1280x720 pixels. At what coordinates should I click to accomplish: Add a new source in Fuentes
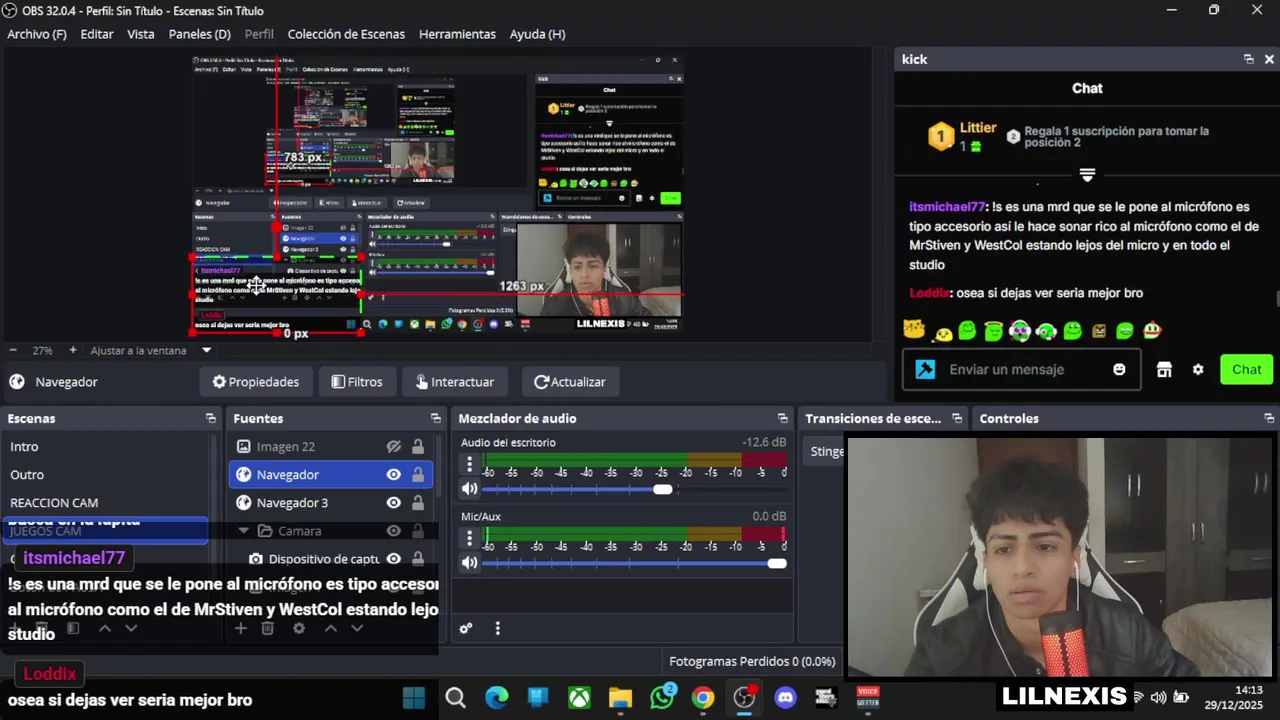point(240,628)
